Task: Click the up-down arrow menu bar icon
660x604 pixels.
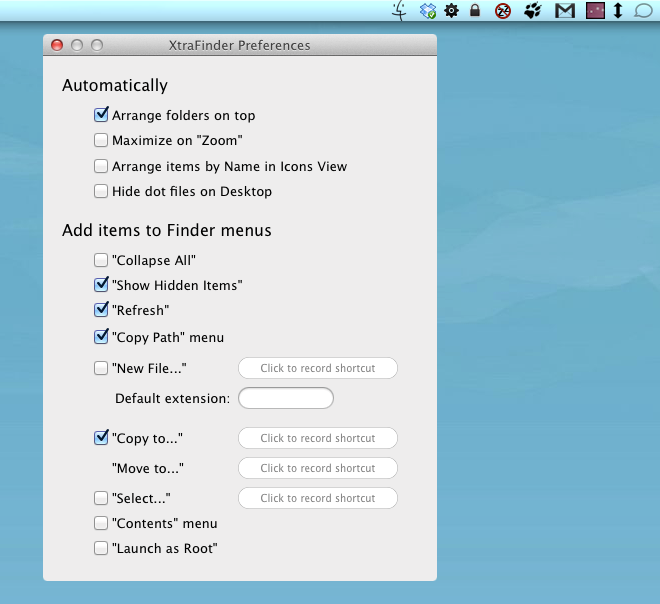Action: (x=617, y=11)
